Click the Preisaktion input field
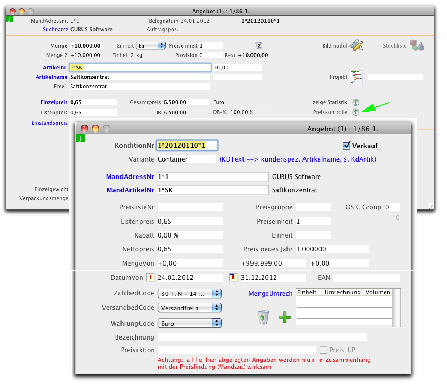The height and width of the screenshot is (388, 447). (x=237, y=350)
